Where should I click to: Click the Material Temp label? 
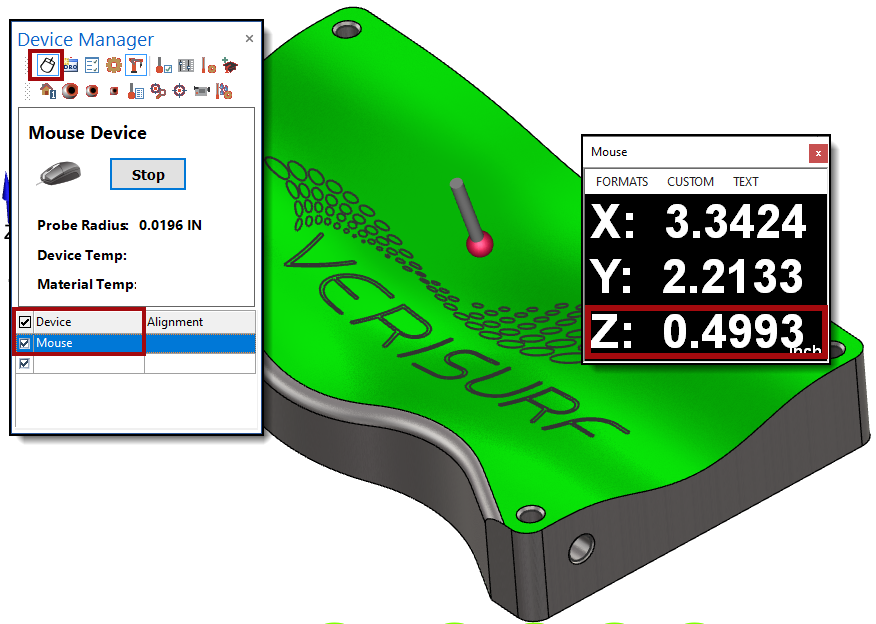click(87, 284)
